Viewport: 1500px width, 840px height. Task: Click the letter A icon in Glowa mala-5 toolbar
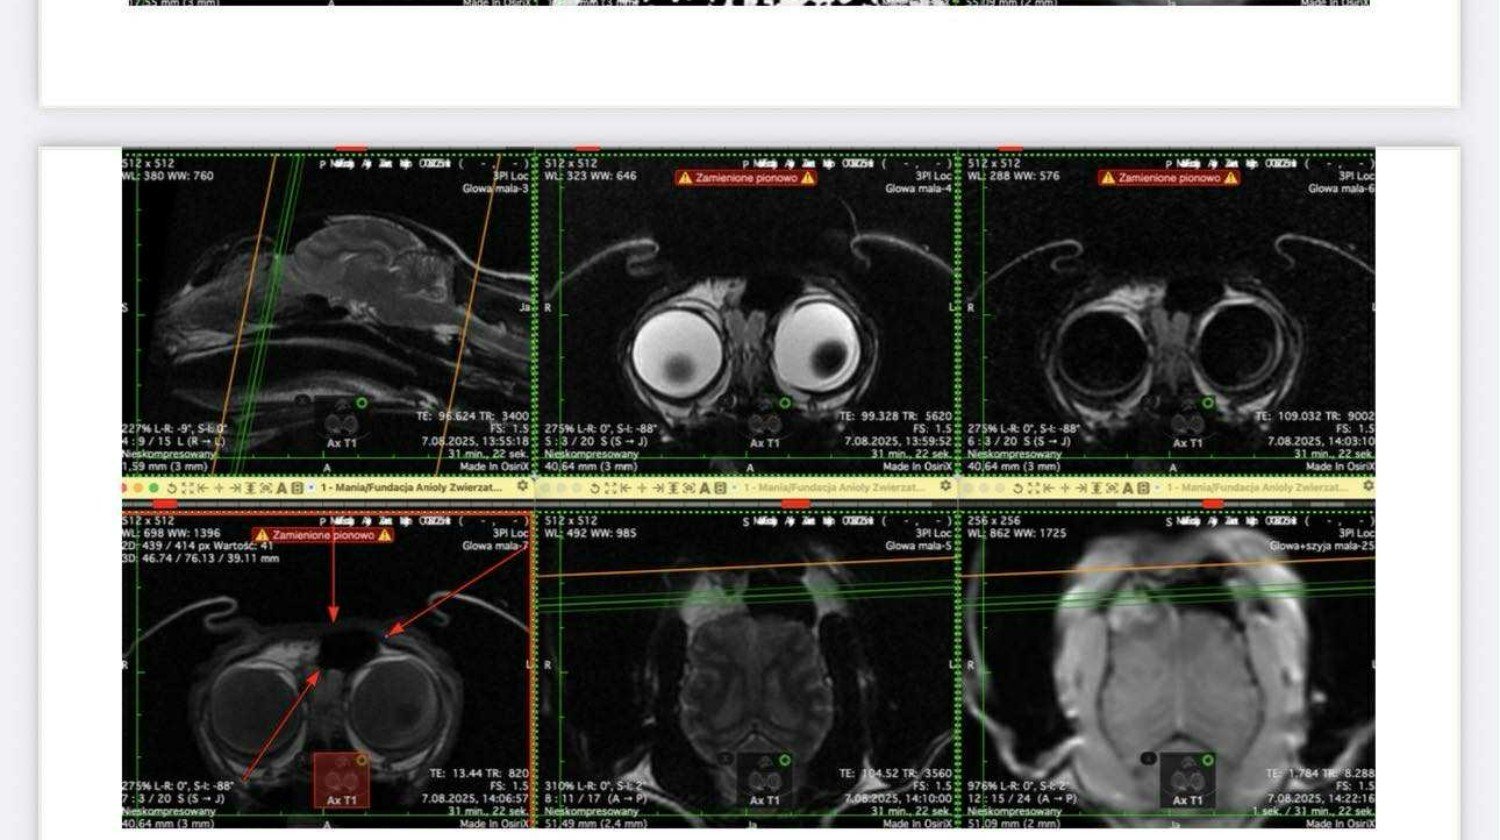click(705, 488)
